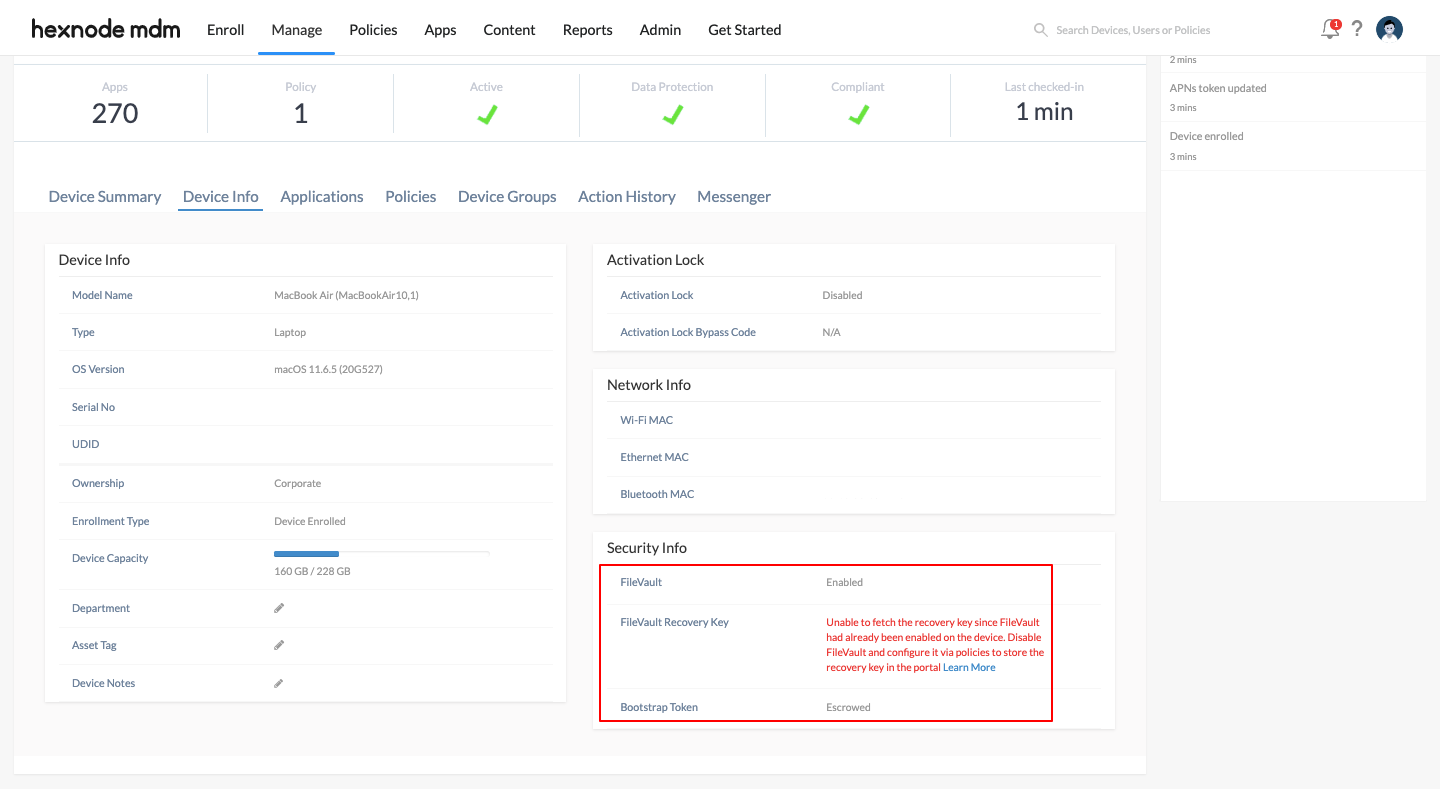The height and width of the screenshot is (789, 1440).
Task: Click the Policy count 1
Action: 300,113
